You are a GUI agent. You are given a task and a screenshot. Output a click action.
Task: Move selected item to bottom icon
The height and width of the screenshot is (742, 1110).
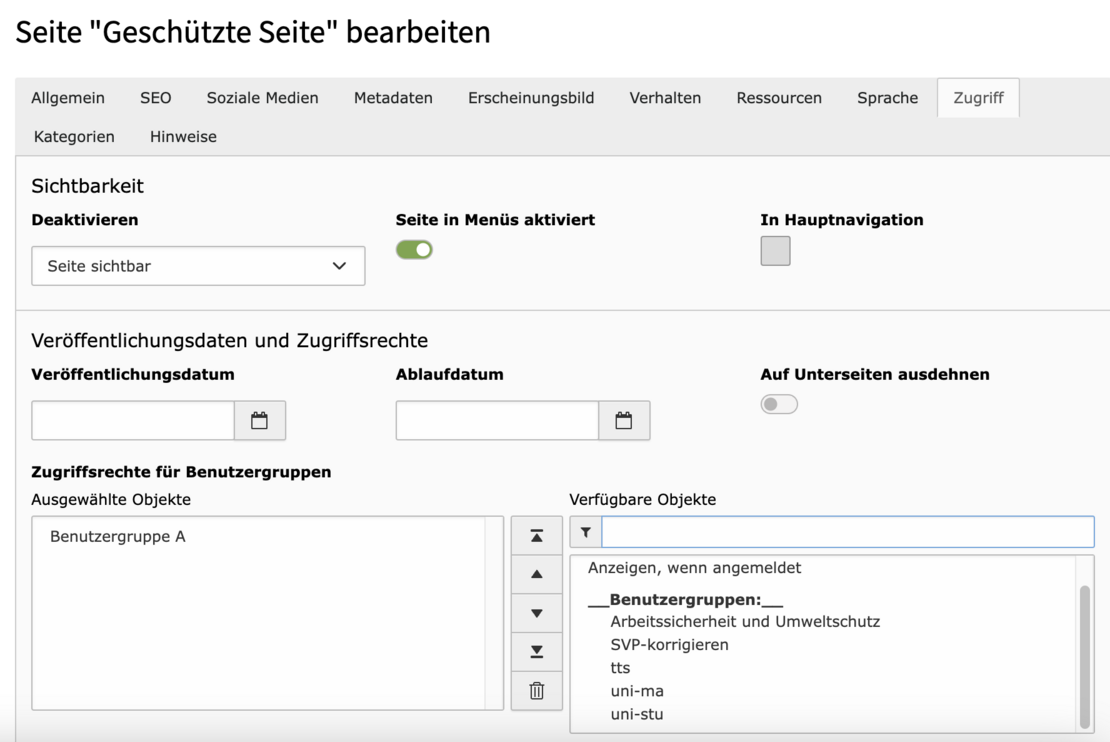(x=537, y=652)
